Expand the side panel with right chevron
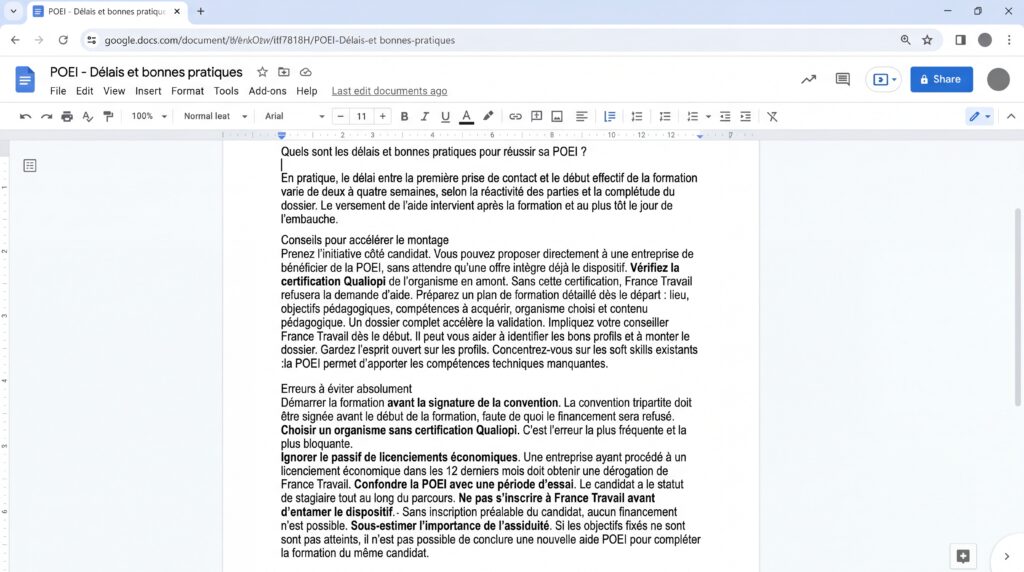Screen dimensions: 1024x572 point(1006,556)
